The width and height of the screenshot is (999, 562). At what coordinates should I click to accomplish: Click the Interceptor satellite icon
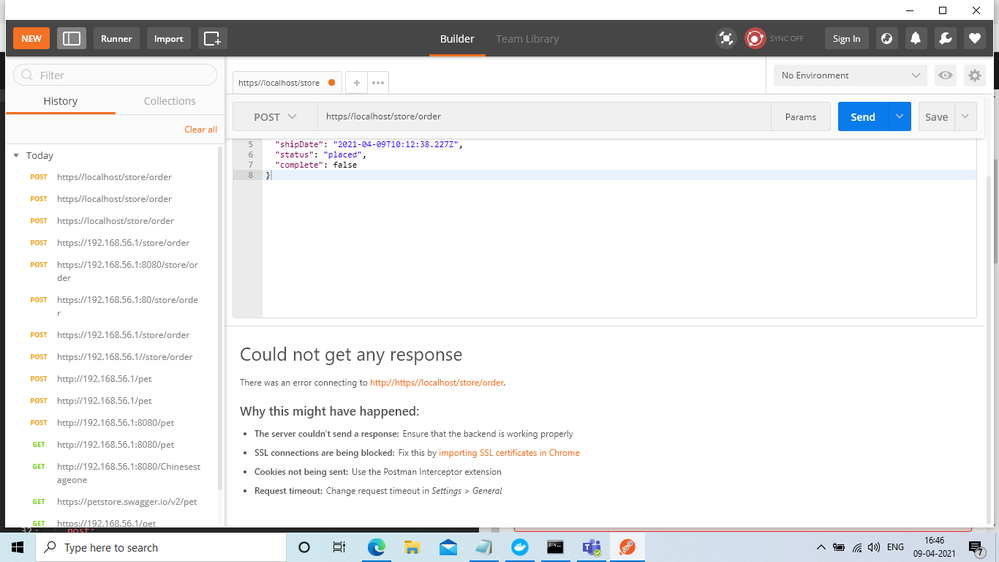click(726, 38)
